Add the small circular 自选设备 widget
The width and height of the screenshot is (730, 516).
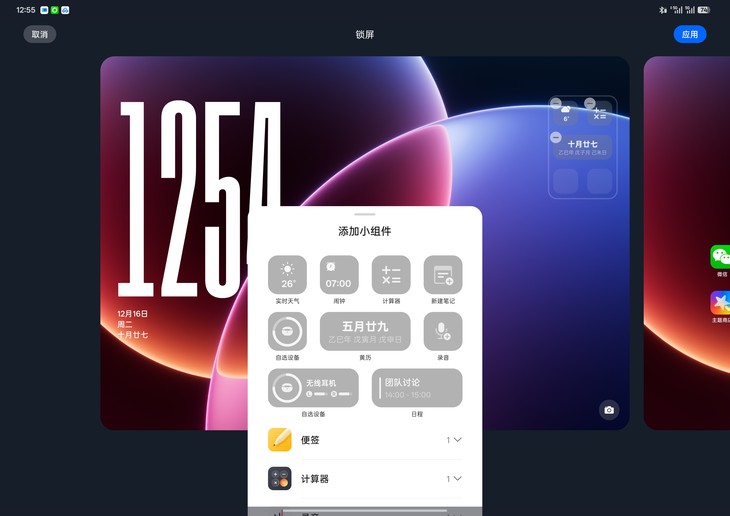pyautogui.click(x=287, y=331)
